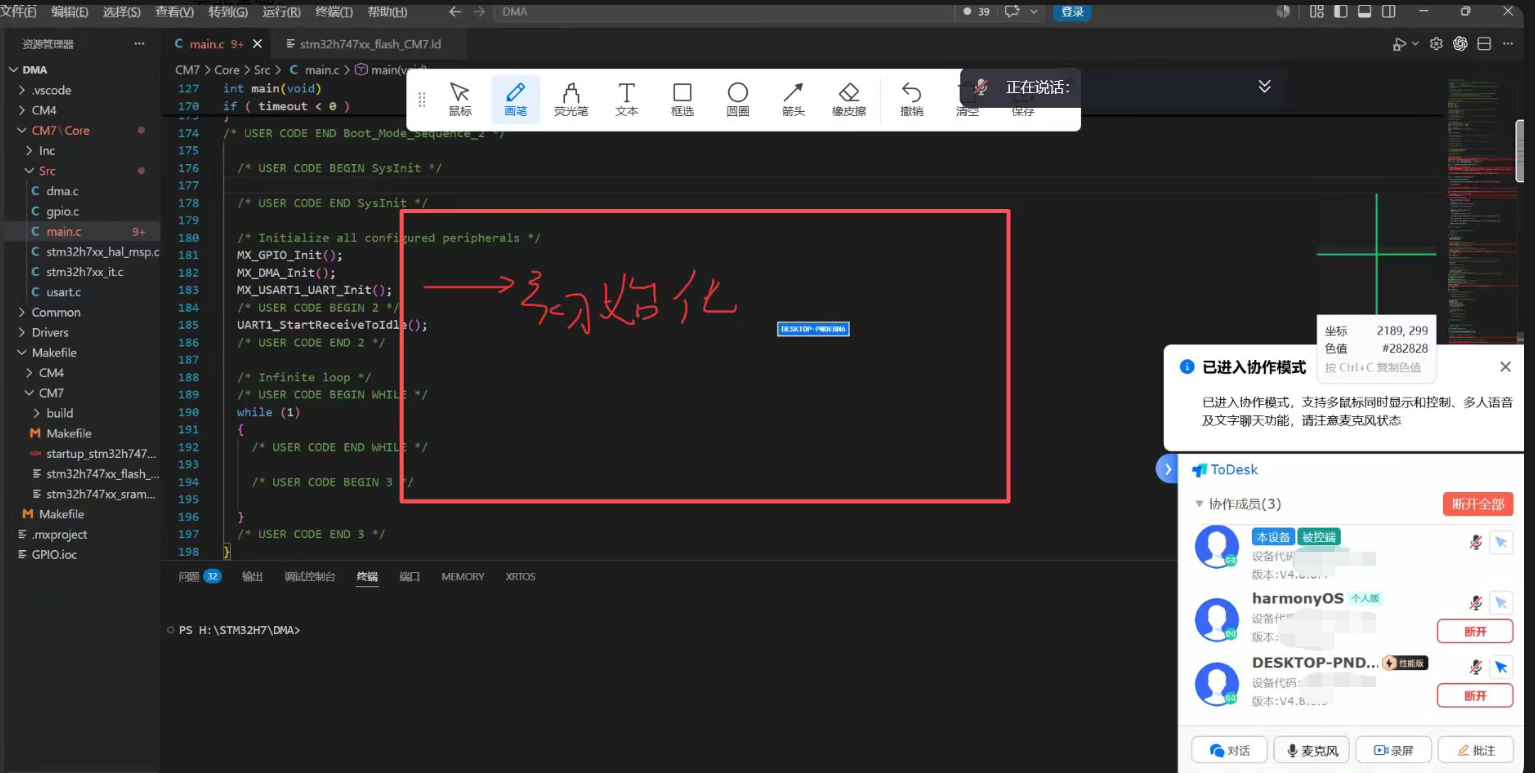Go back with the left arrow
Viewport: 1535px width, 773px height.
pyautogui.click(x=455, y=12)
